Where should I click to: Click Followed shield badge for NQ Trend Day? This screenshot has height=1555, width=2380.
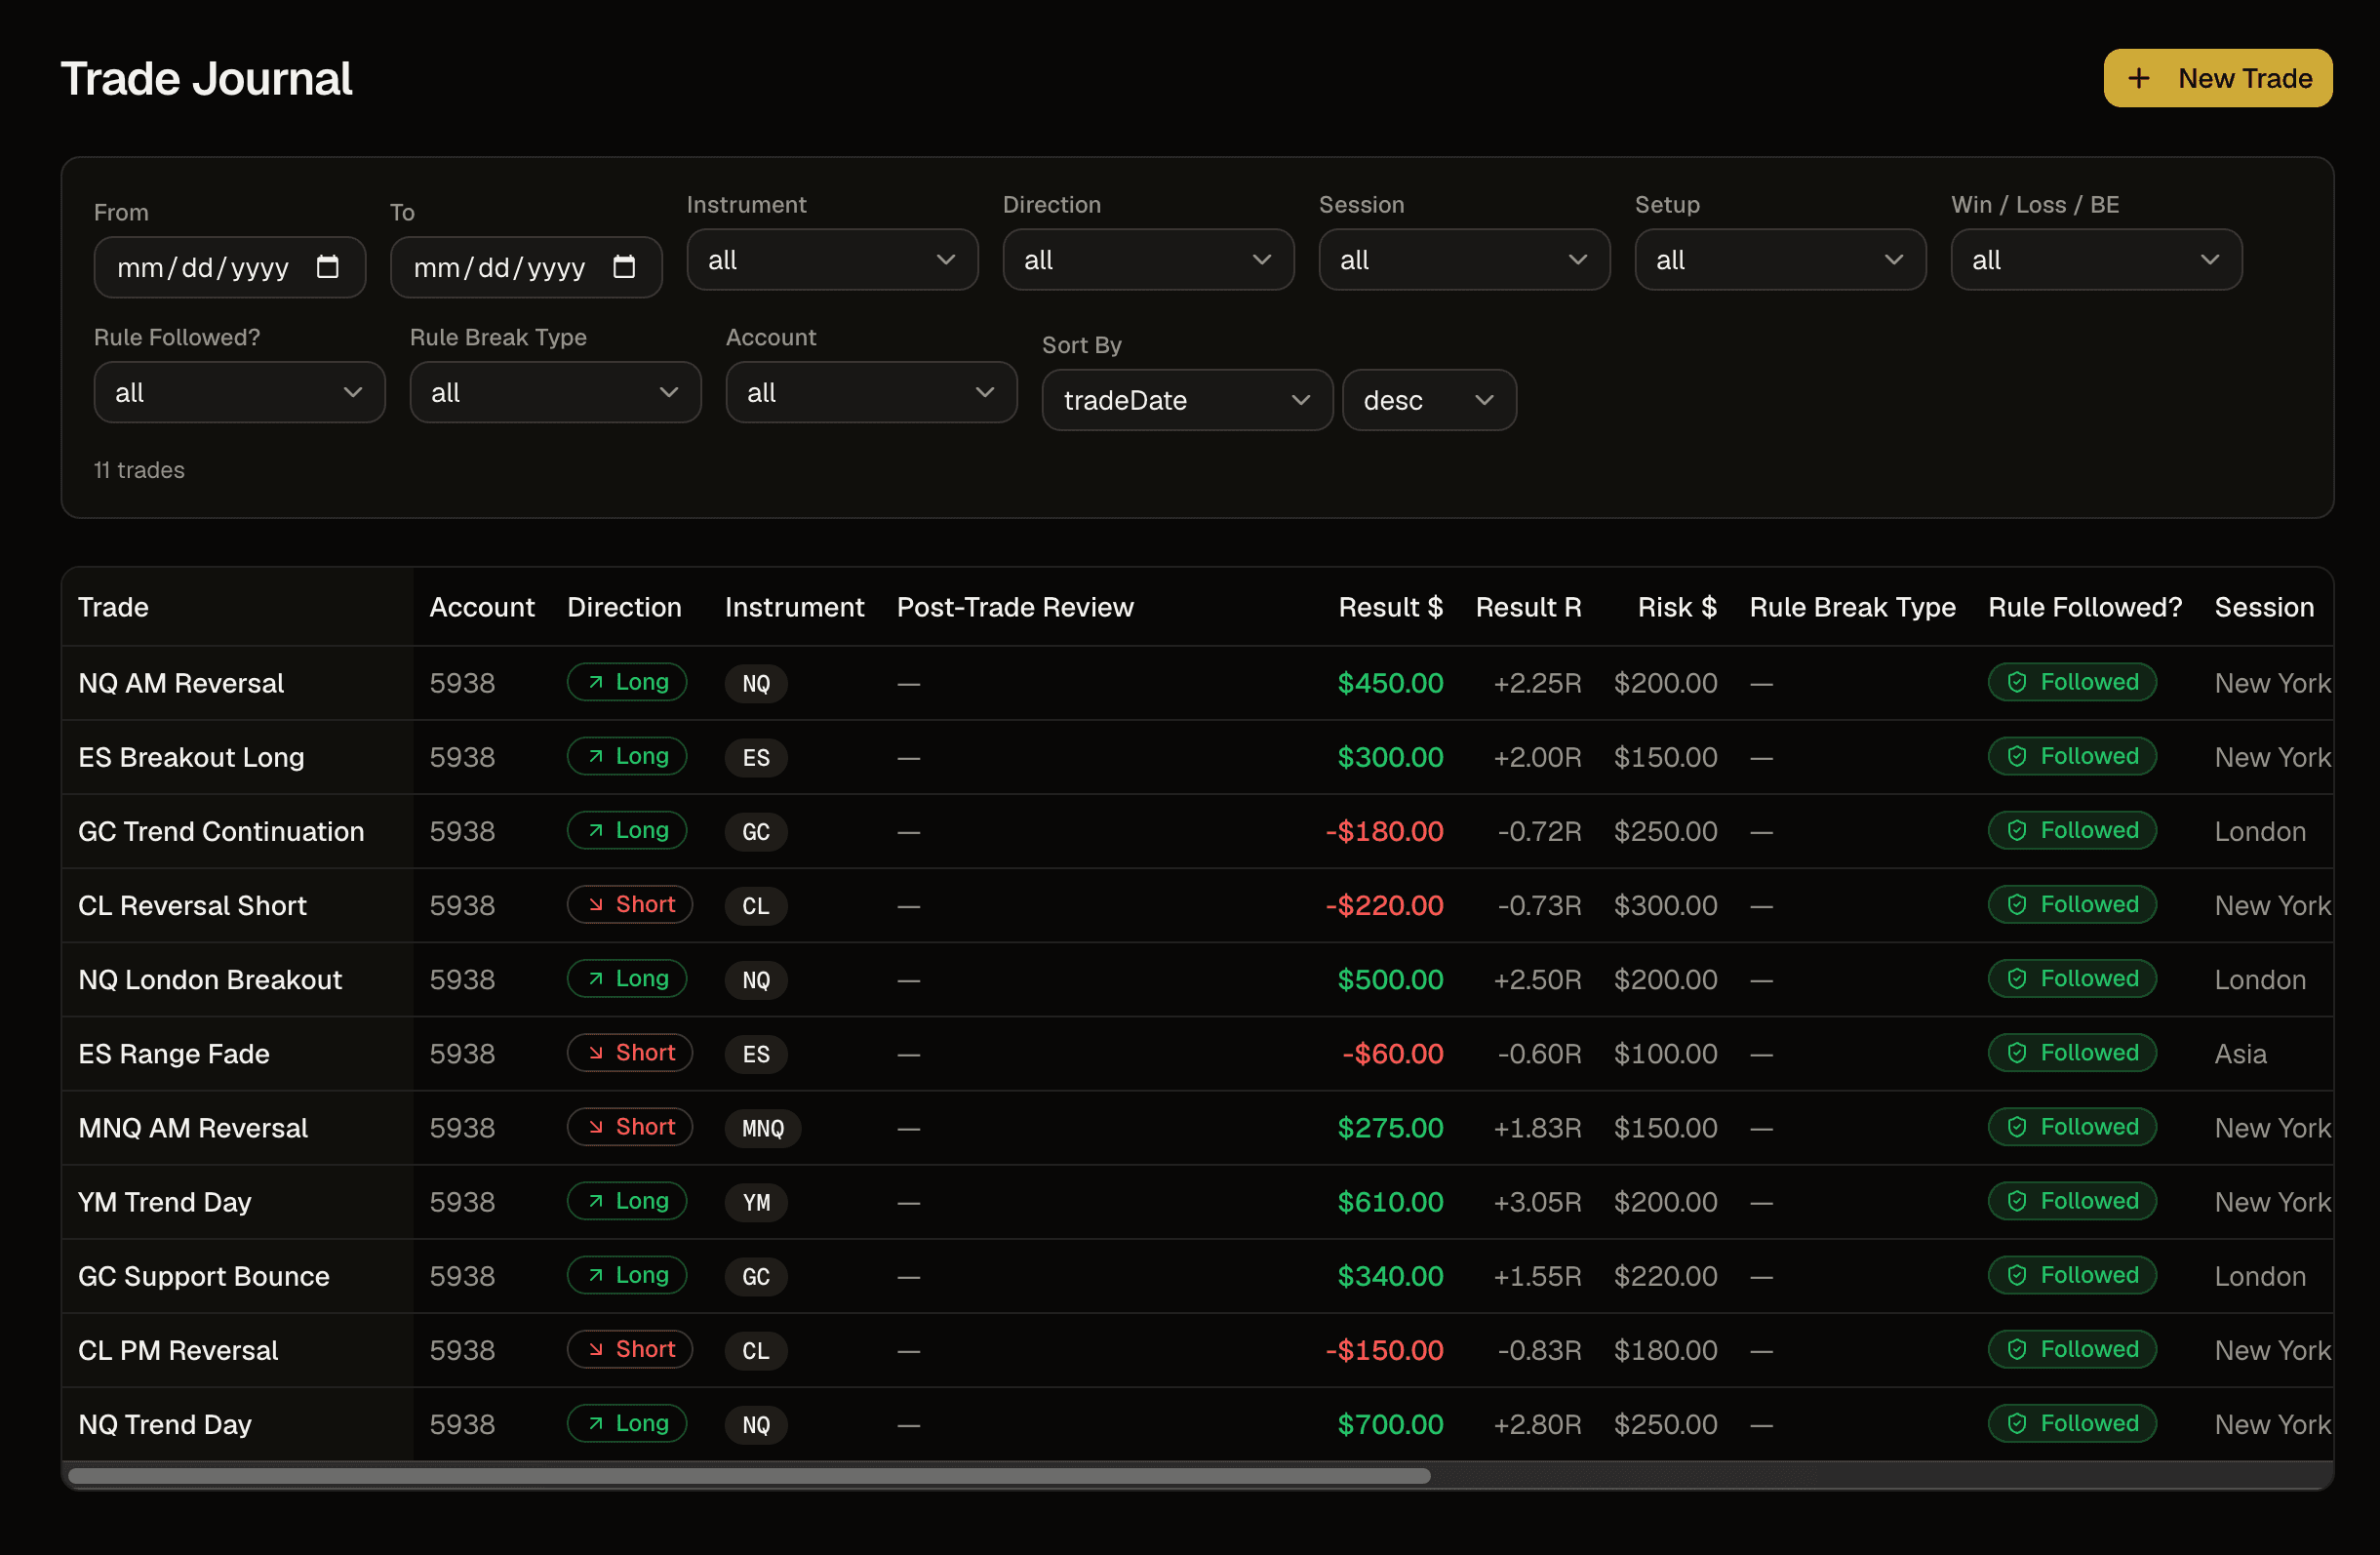[x=2072, y=1423]
